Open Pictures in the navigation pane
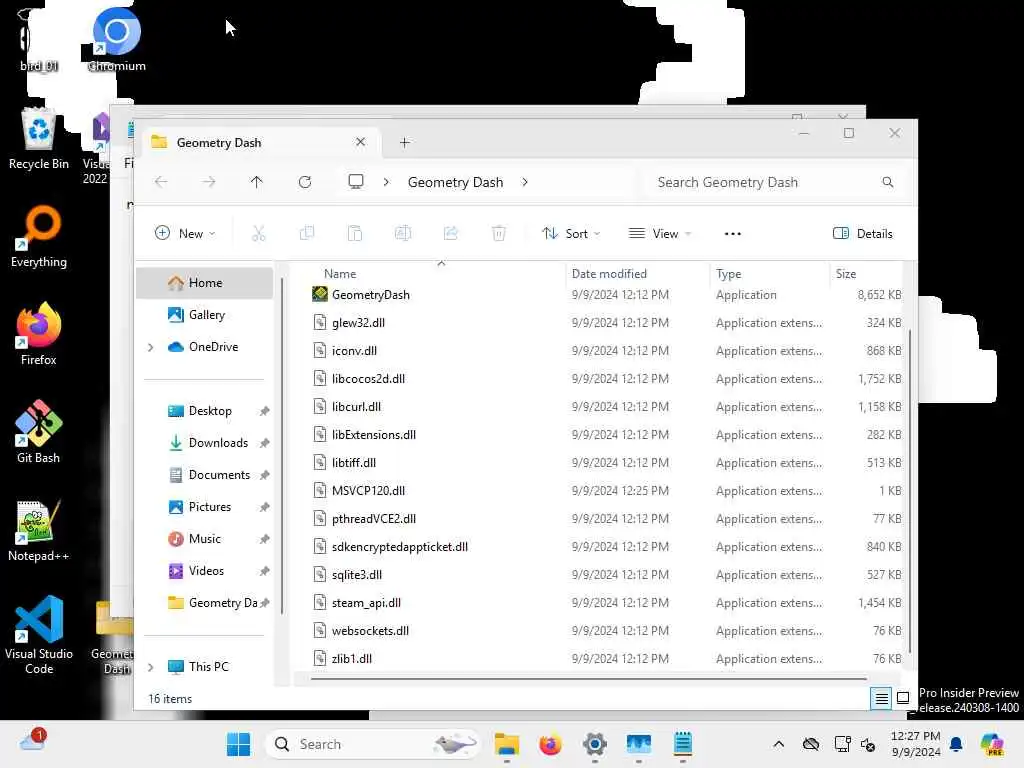This screenshot has height=768, width=1024. point(204,507)
